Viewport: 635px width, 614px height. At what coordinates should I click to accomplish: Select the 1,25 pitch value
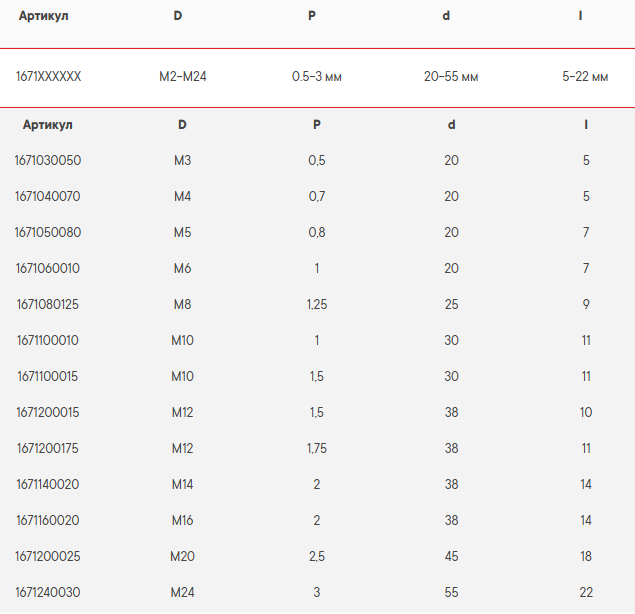point(316,304)
